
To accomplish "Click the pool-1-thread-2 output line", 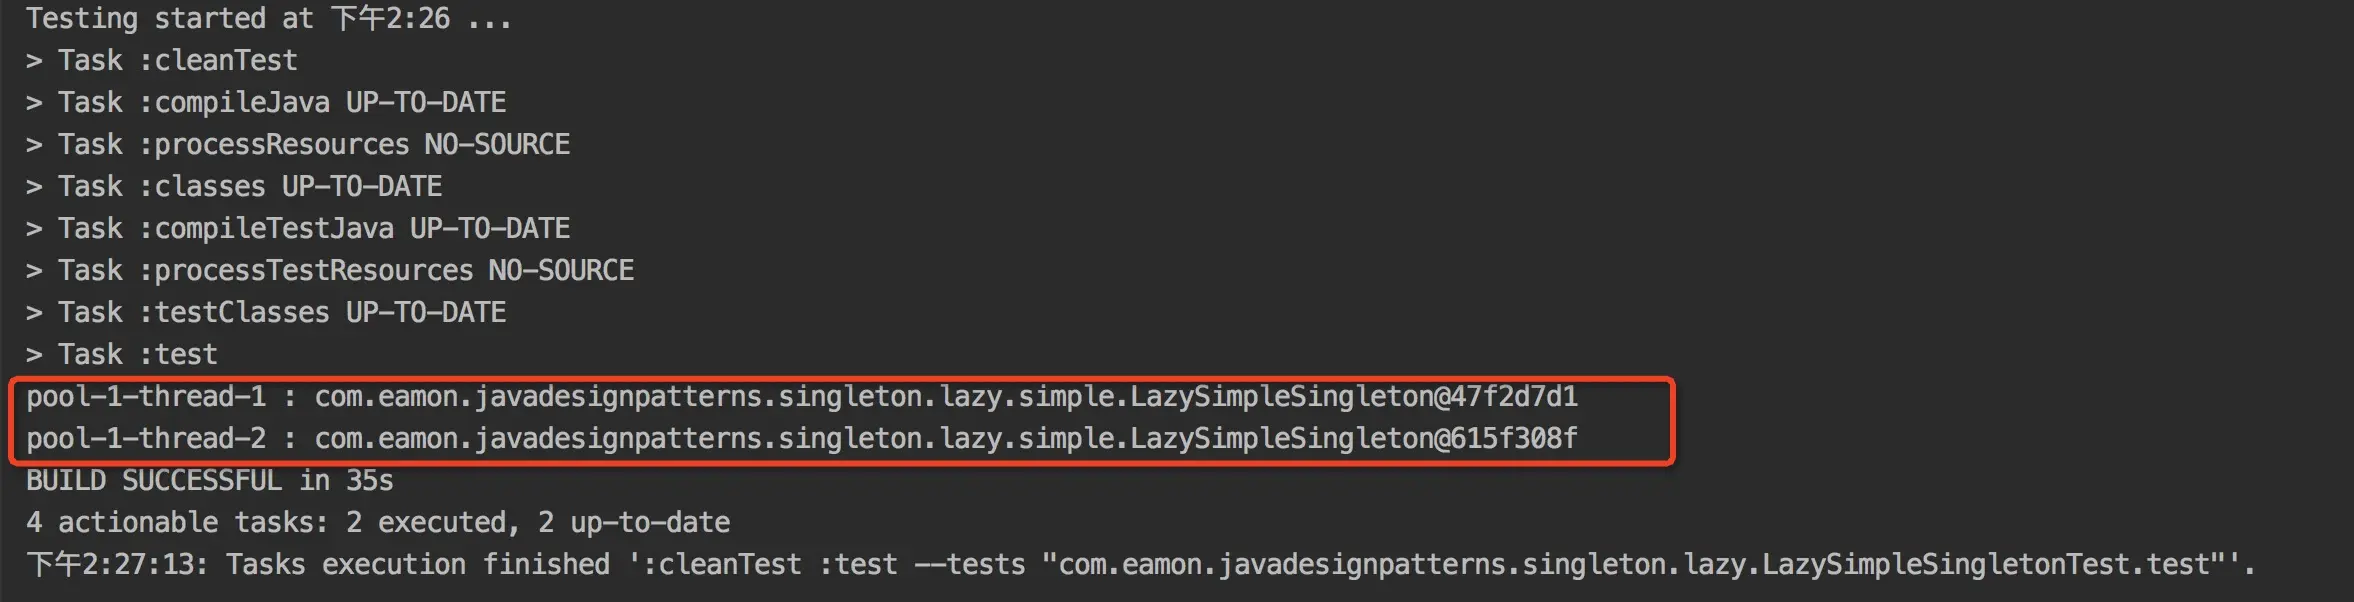I will 802,439.
